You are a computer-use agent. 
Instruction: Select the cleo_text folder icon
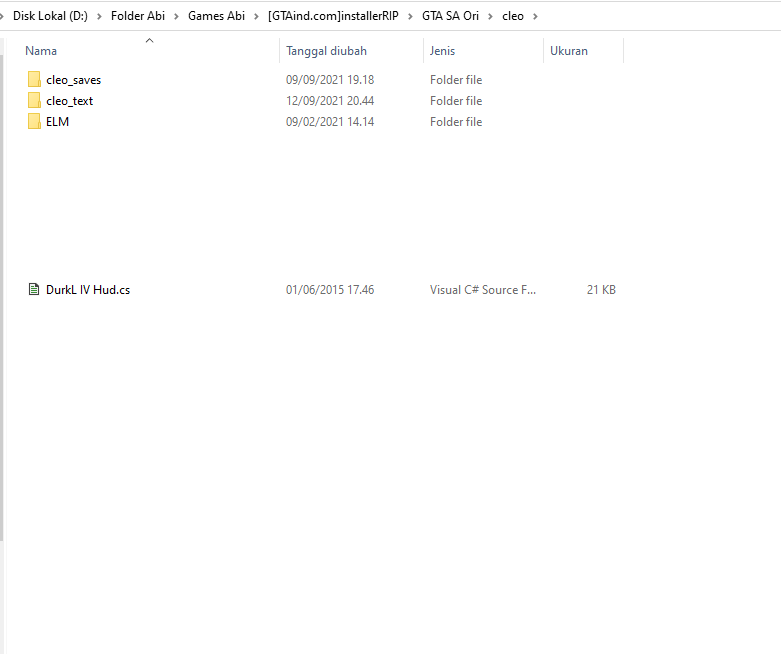pos(34,101)
